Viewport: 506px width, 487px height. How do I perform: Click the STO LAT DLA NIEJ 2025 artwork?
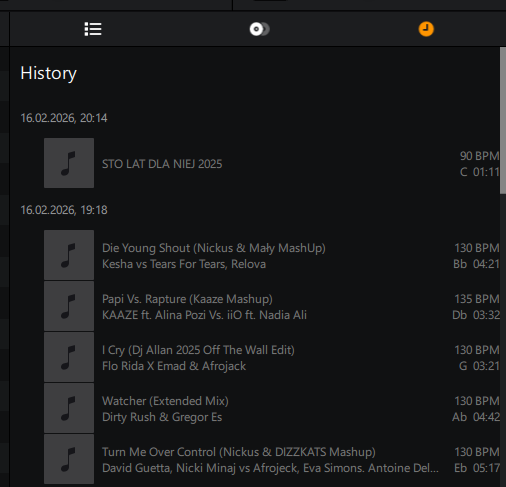[69, 163]
